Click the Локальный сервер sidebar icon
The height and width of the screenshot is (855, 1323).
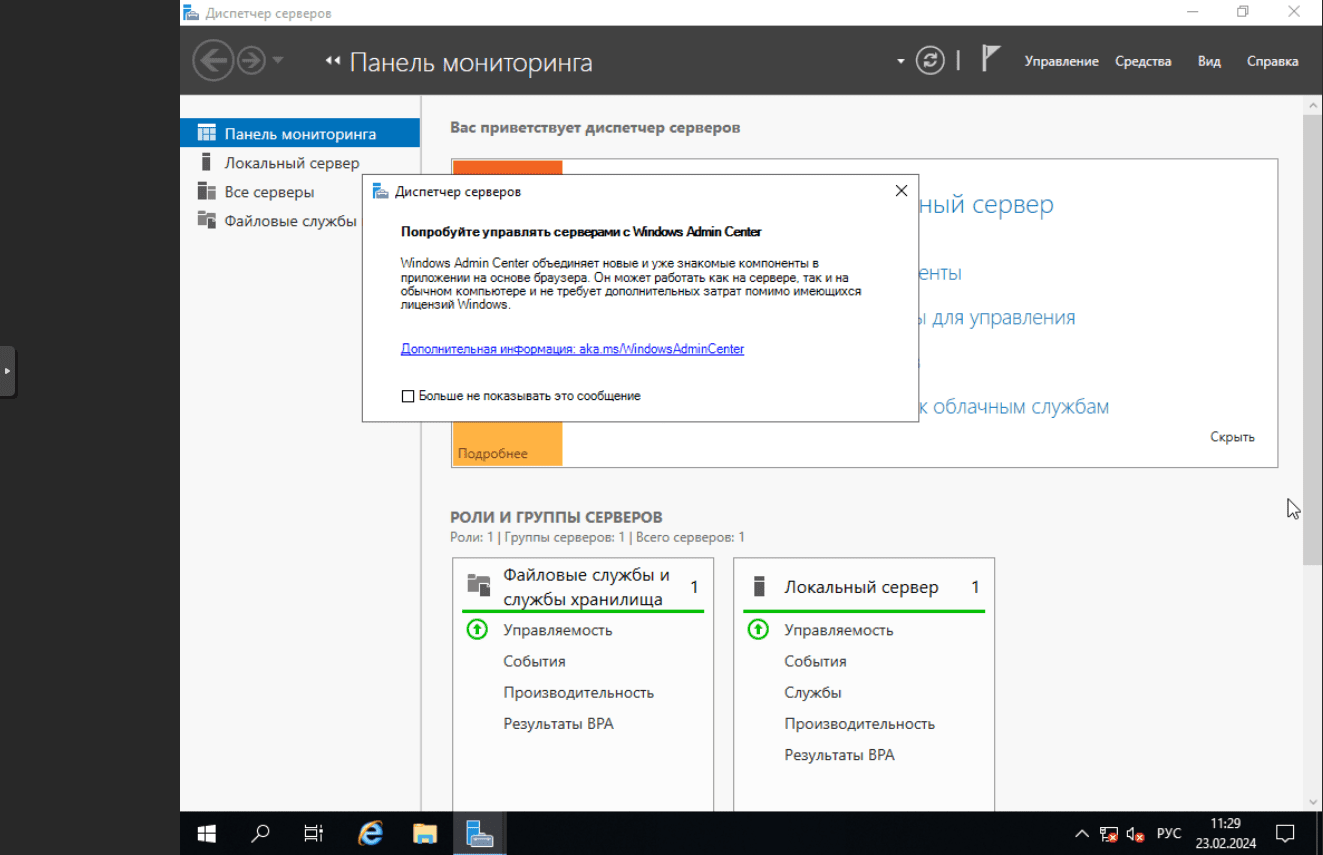point(206,162)
